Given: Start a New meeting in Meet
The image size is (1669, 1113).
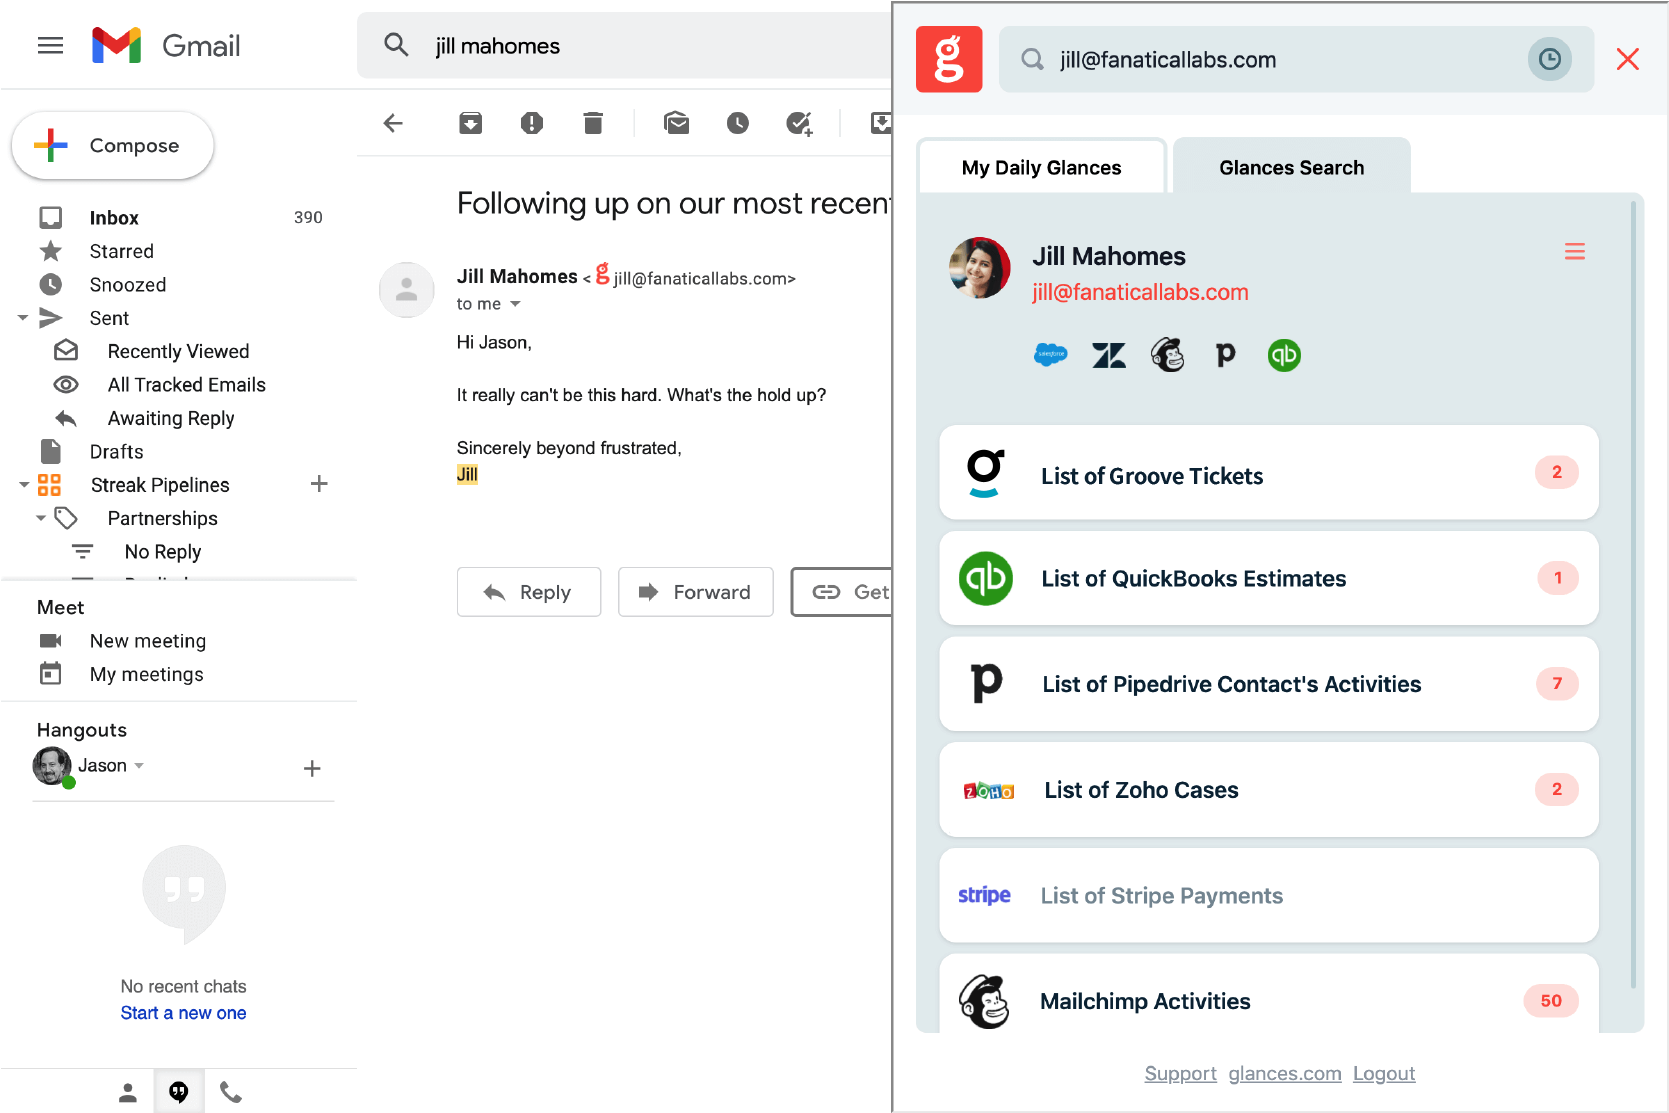Looking at the screenshot, I should point(147,641).
